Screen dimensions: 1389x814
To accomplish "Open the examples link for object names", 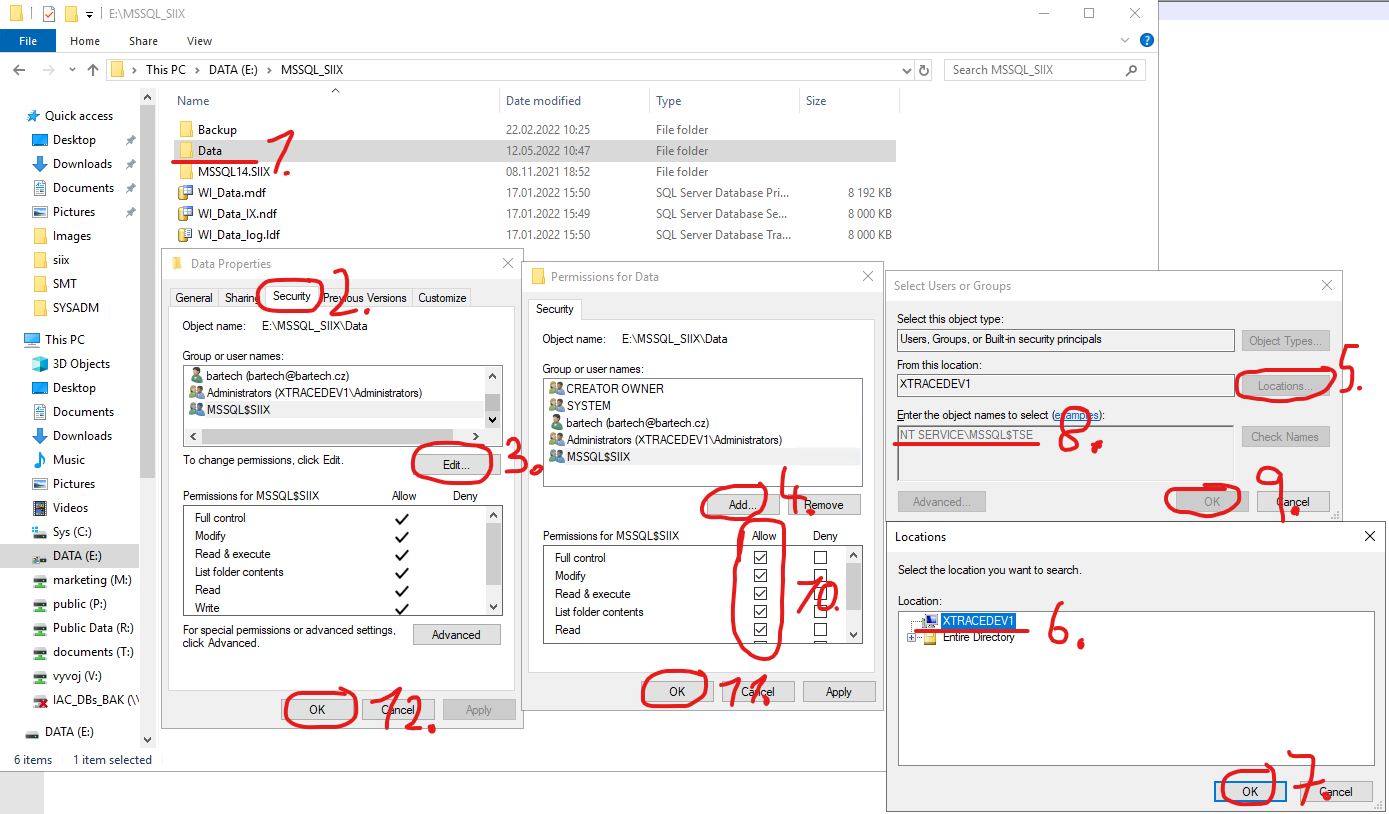I will pos(1076,415).
